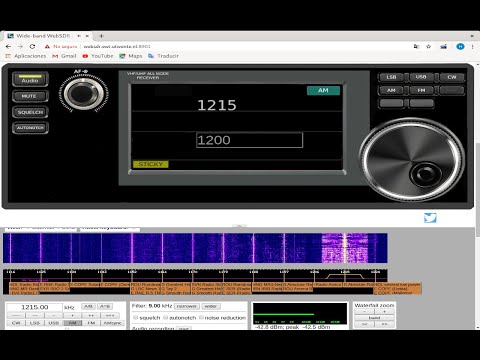Open the Gmail bookmark
Screen dimensions: 480x360
coord(64,56)
